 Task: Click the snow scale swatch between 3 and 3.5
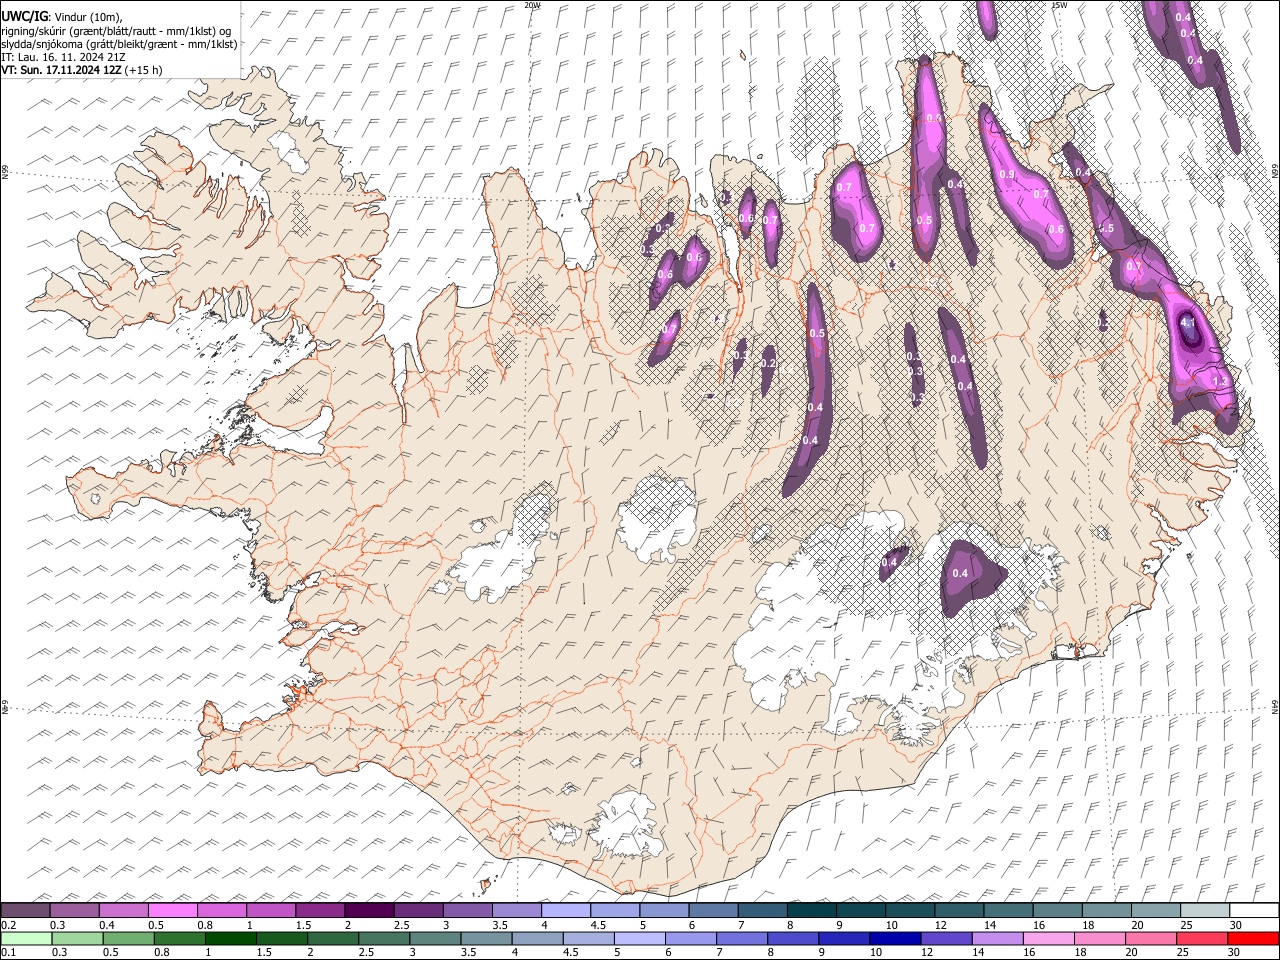[x=467, y=910]
